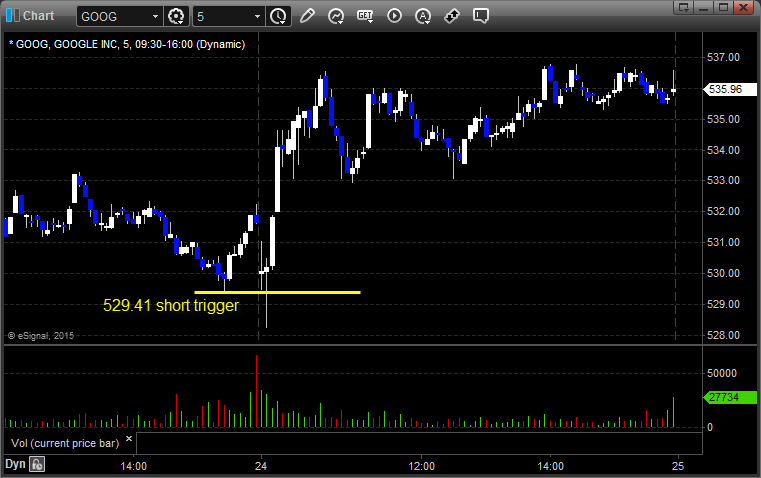This screenshot has width=761, height=478.
Task: Click the play/replay button in toolbar
Action: click(394, 16)
